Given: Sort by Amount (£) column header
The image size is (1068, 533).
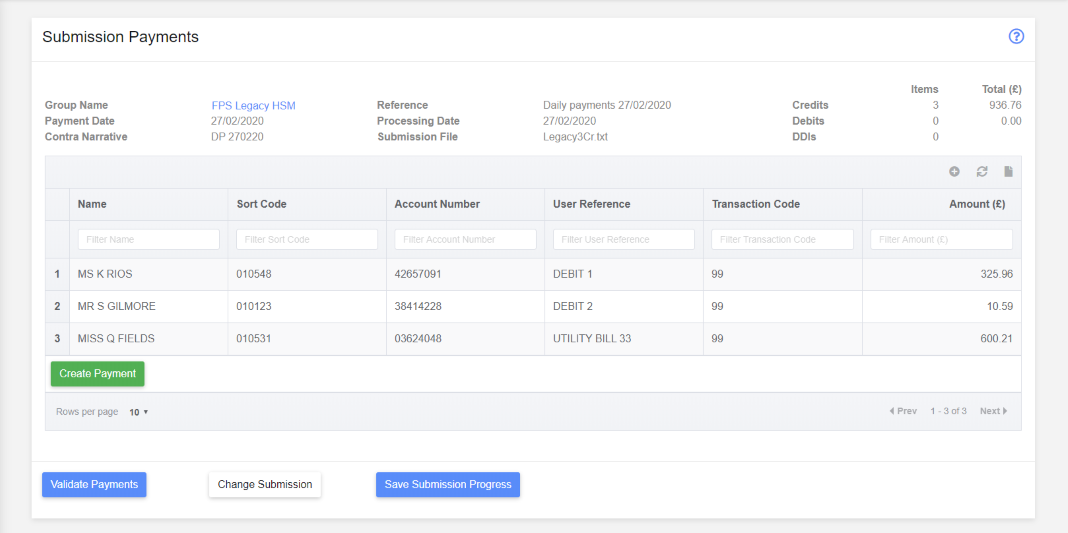Looking at the screenshot, I should click(941, 204).
